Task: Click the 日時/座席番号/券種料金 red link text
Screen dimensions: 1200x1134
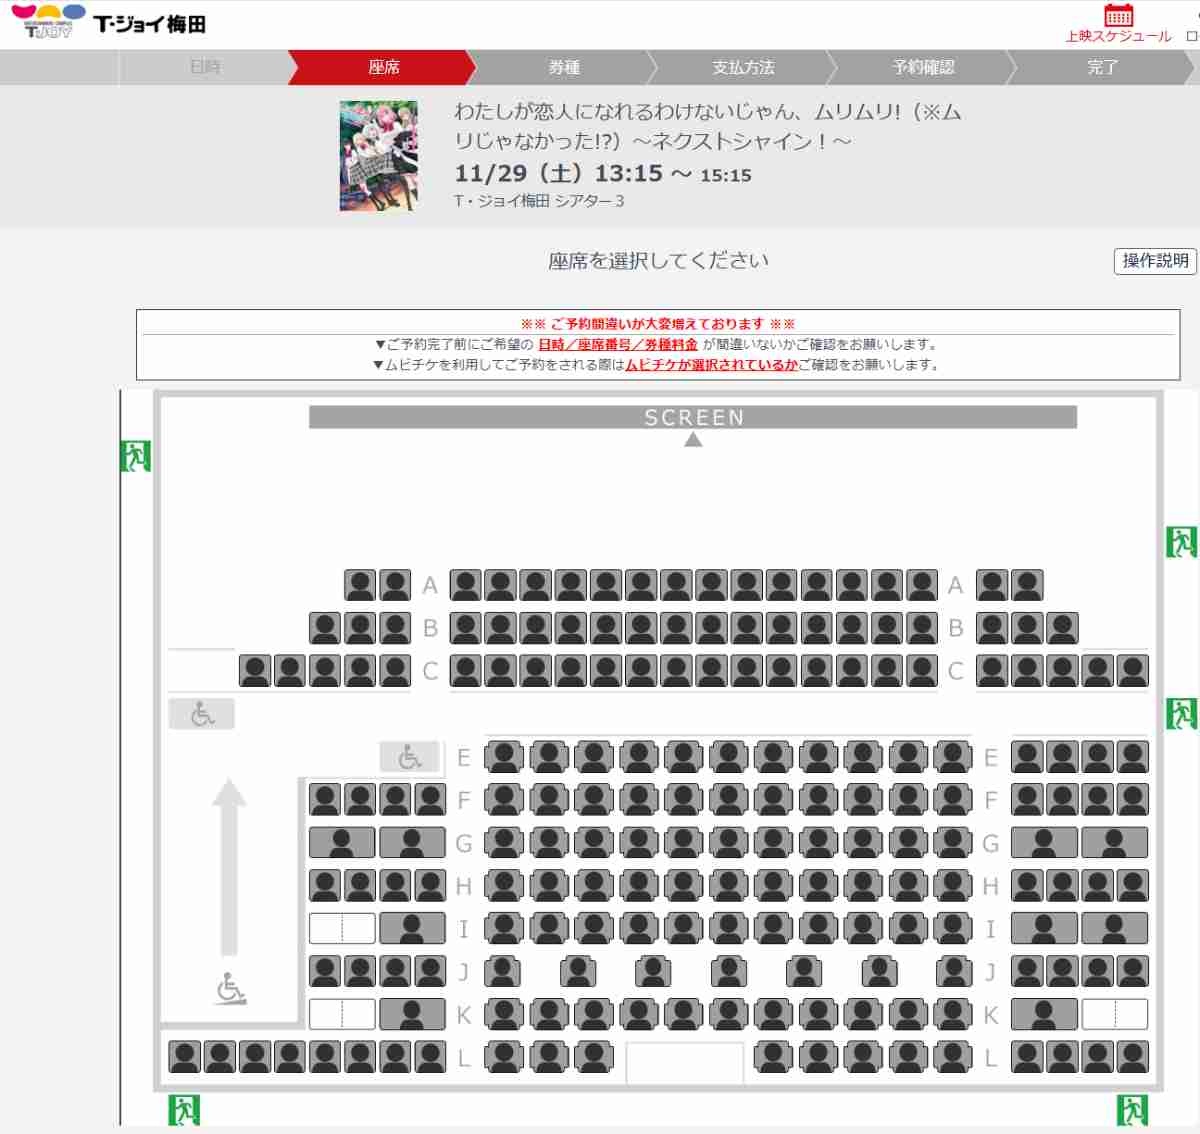Action: (x=618, y=345)
